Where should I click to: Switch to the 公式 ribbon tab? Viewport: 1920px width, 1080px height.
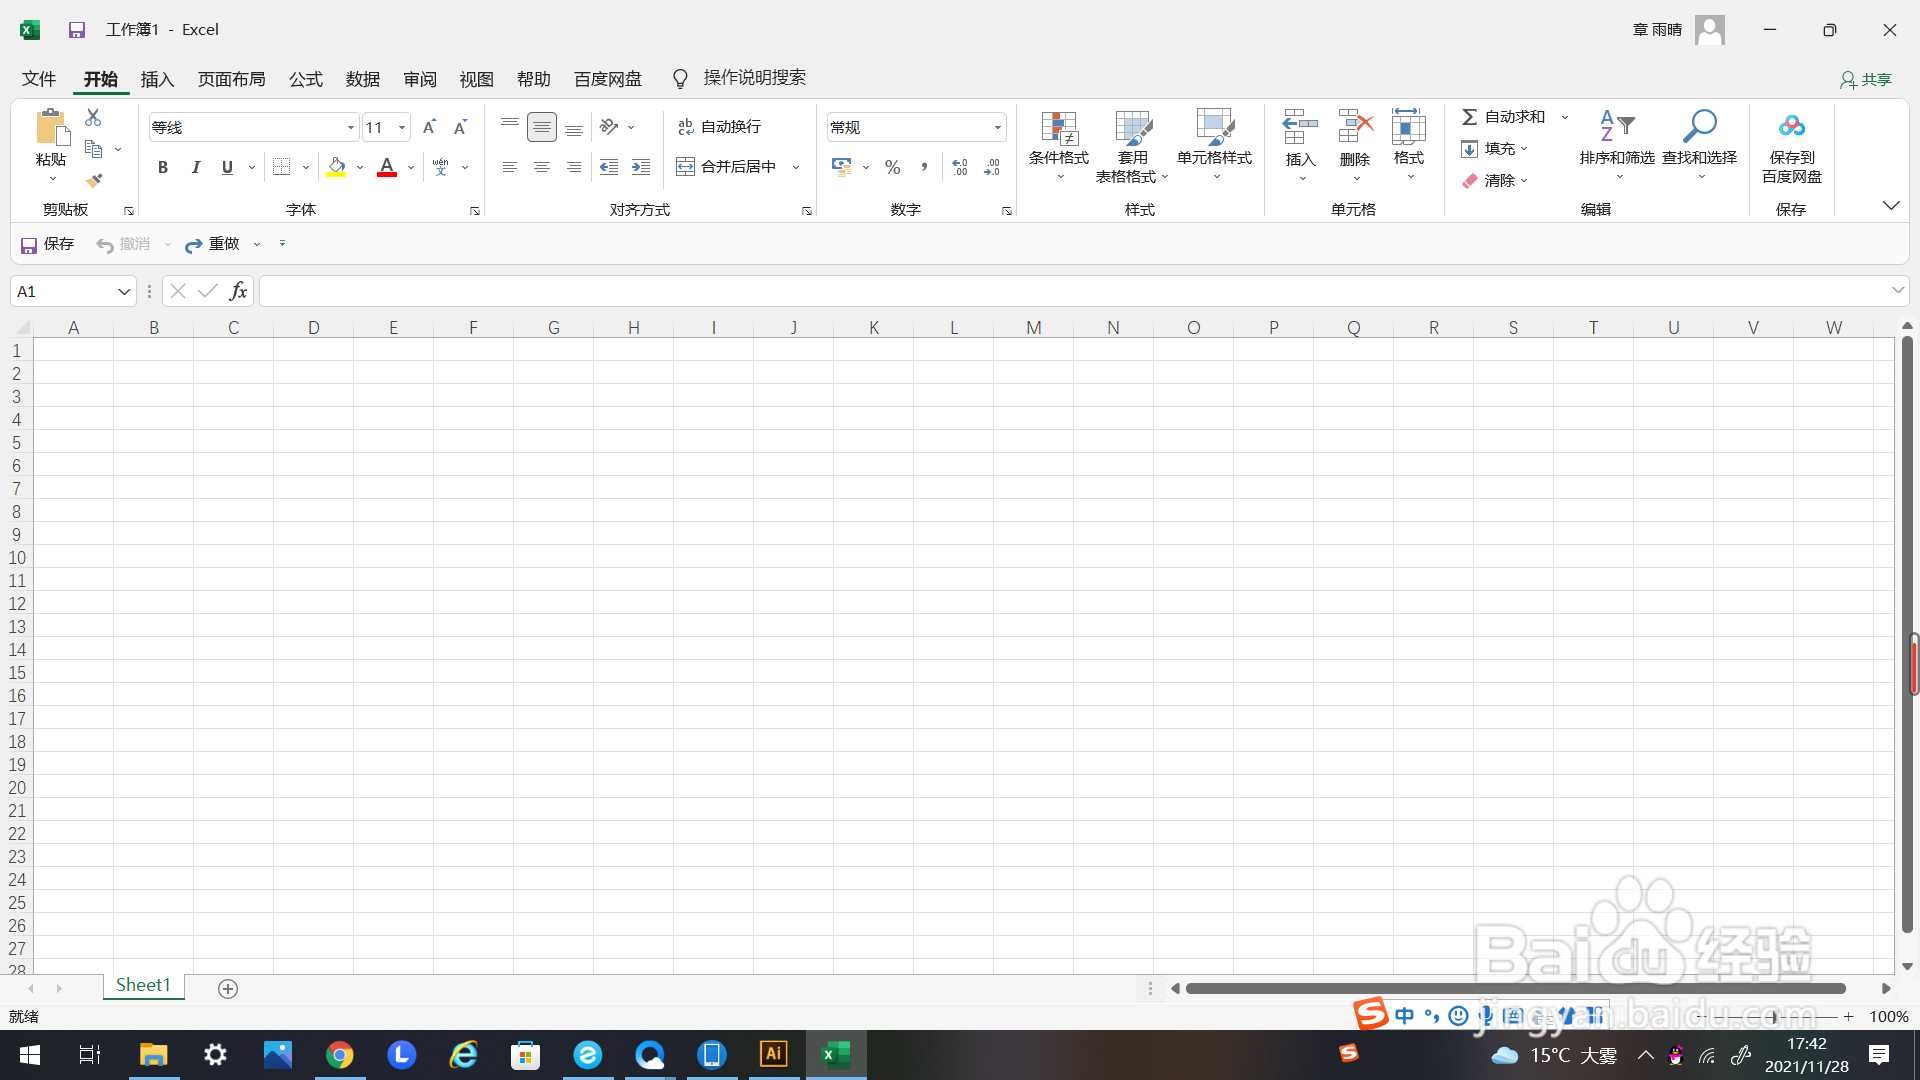[305, 79]
